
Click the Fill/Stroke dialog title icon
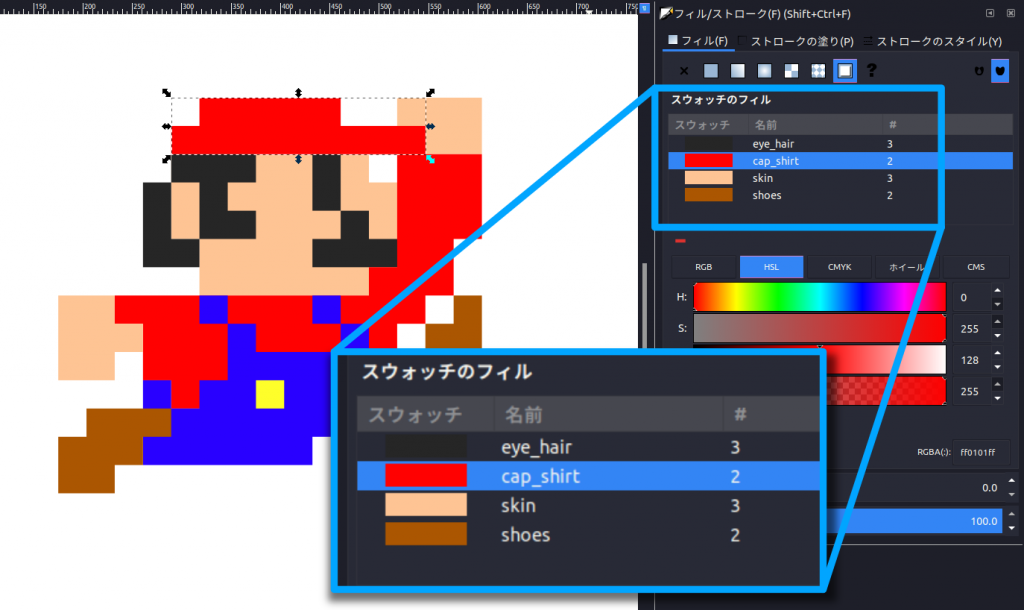(x=665, y=14)
